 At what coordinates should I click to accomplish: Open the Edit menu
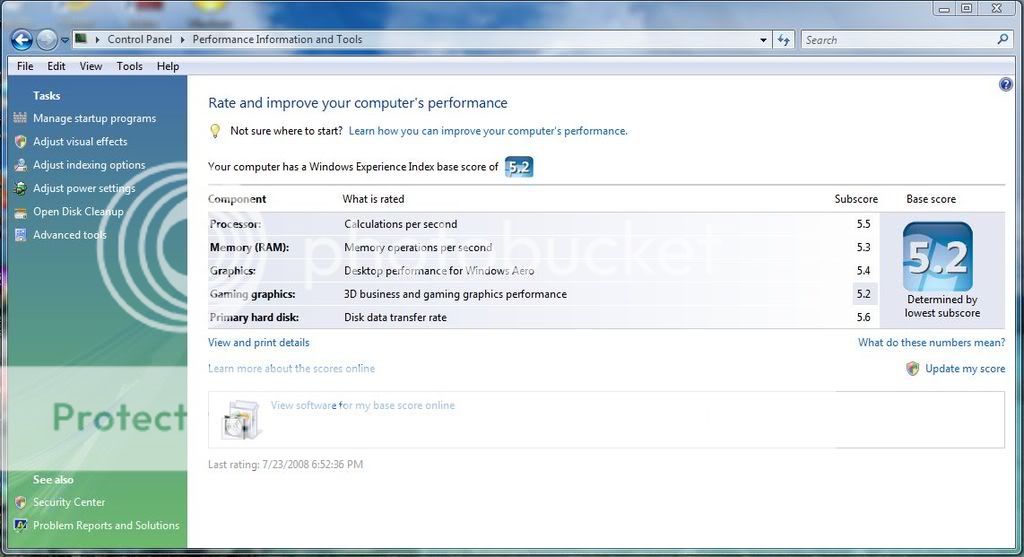[x=56, y=66]
